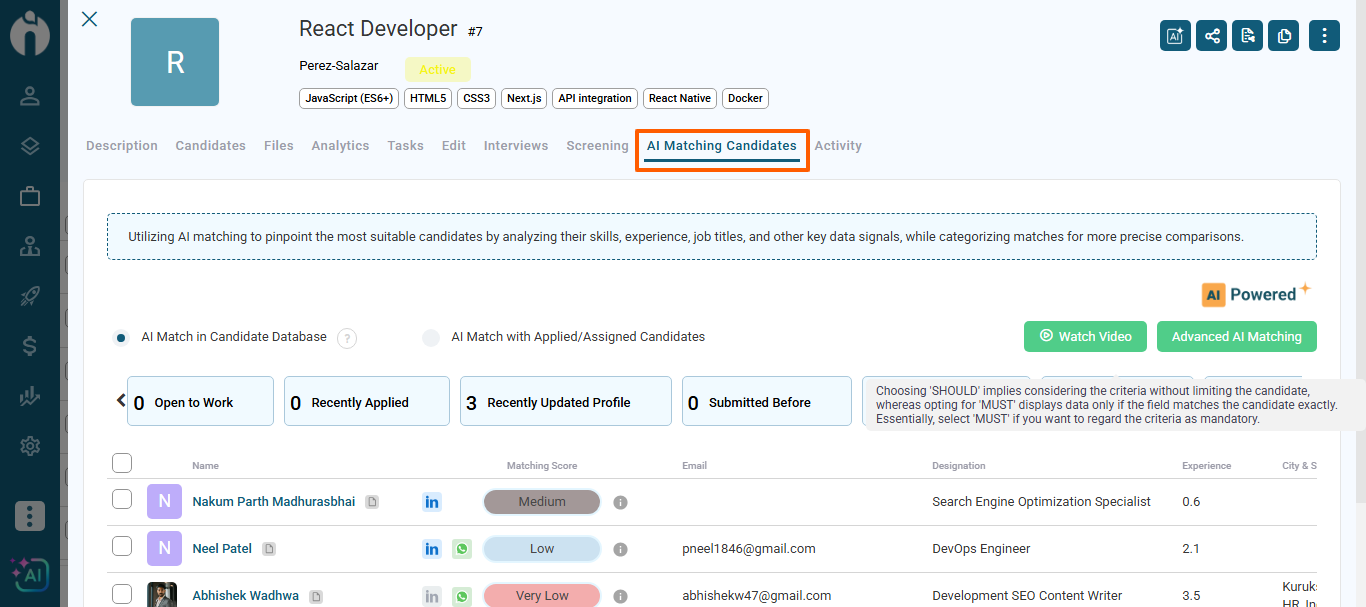Click the duplicate job copy icon
The height and width of the screenshot is (607, 1366).
pos(1284,36)
